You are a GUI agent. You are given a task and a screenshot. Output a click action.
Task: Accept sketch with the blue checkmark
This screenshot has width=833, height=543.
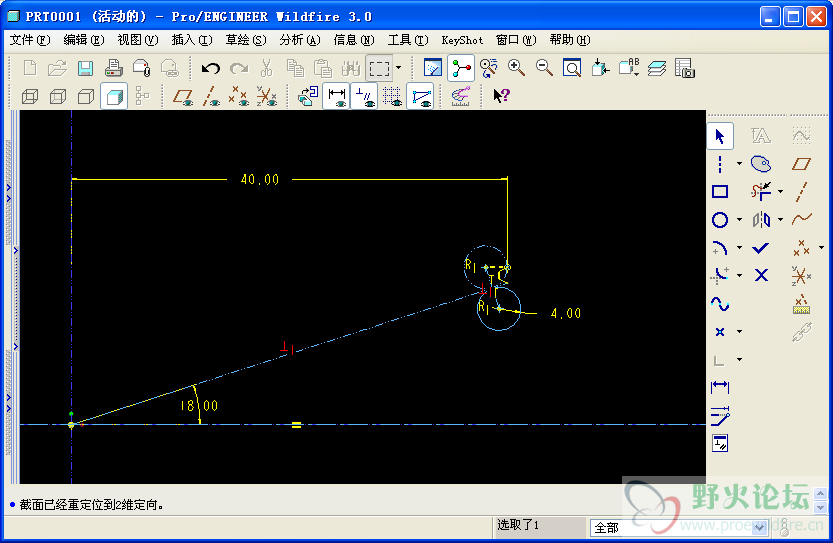point(761,248)
